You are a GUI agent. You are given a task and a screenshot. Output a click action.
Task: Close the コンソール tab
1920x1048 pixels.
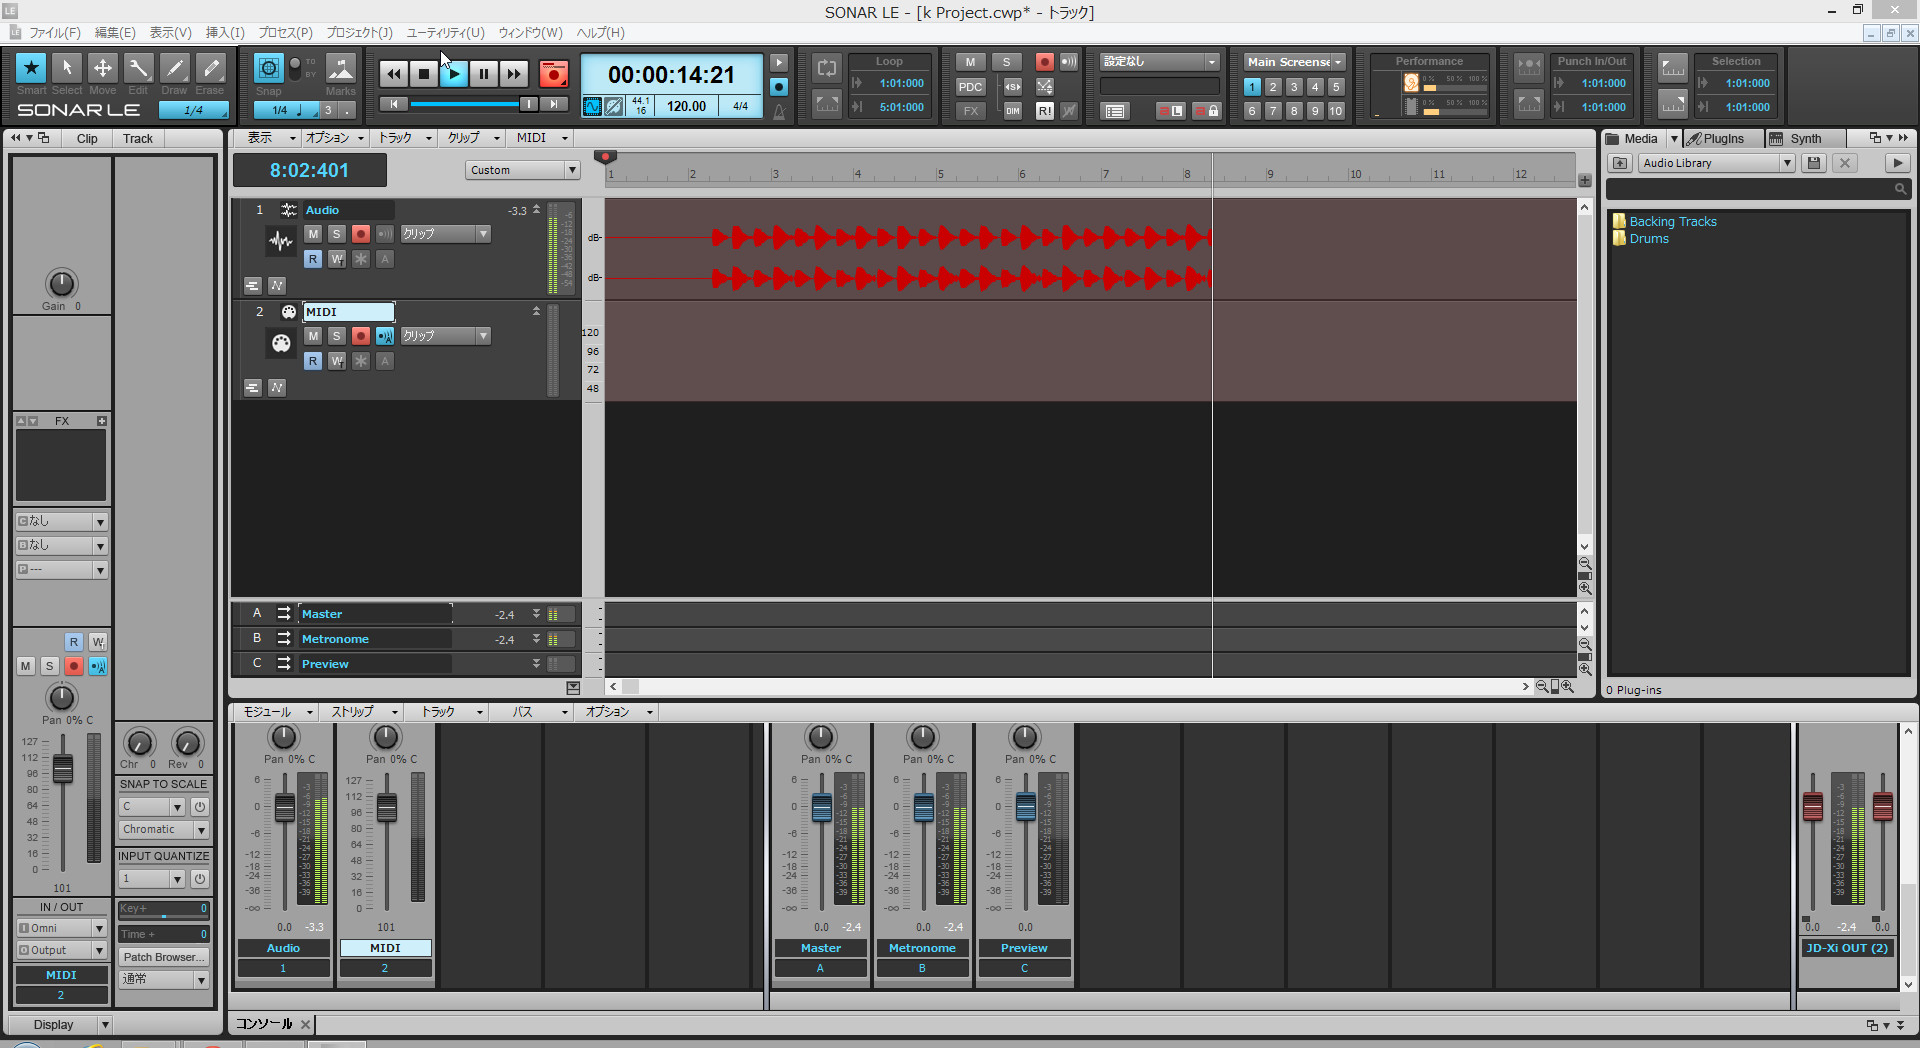pos(305,1024)
